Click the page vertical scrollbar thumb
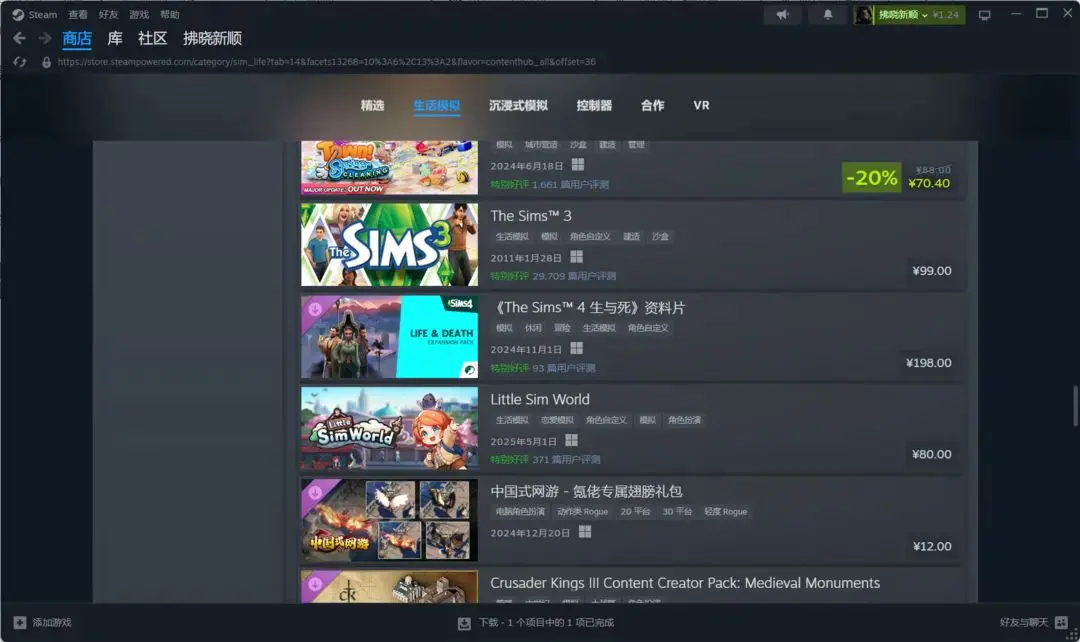 (x=1075, y=406)
